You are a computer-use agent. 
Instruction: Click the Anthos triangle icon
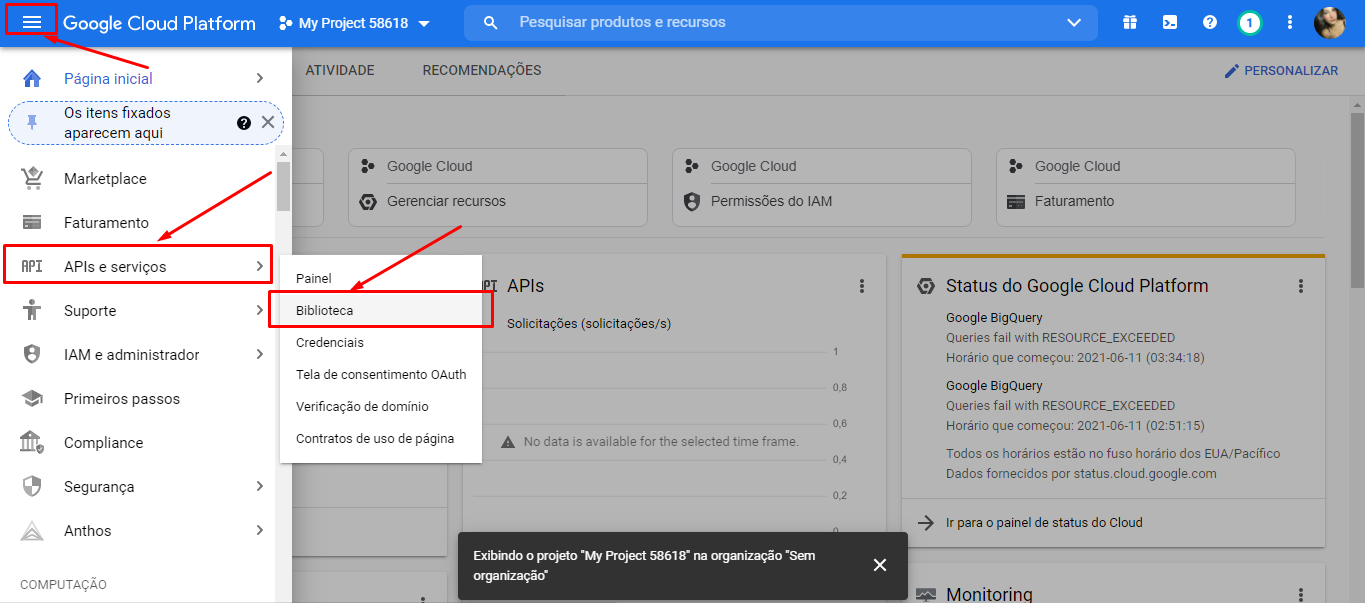32,530
